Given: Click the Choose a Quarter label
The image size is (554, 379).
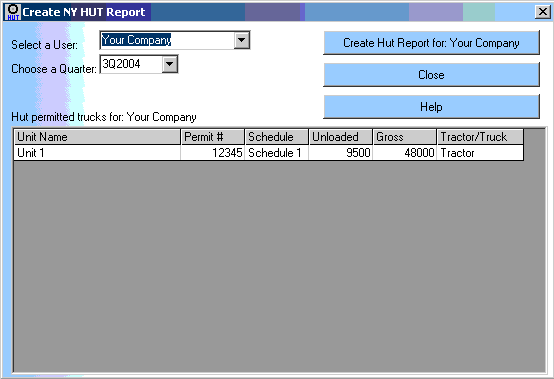Looking at the screenshot, I should pos(54,69).
